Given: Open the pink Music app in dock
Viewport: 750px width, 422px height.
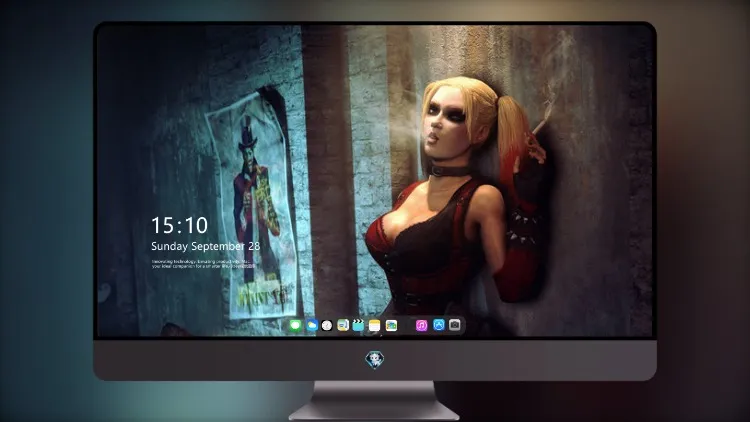Looking at the screenshot, I should (421, 325).
